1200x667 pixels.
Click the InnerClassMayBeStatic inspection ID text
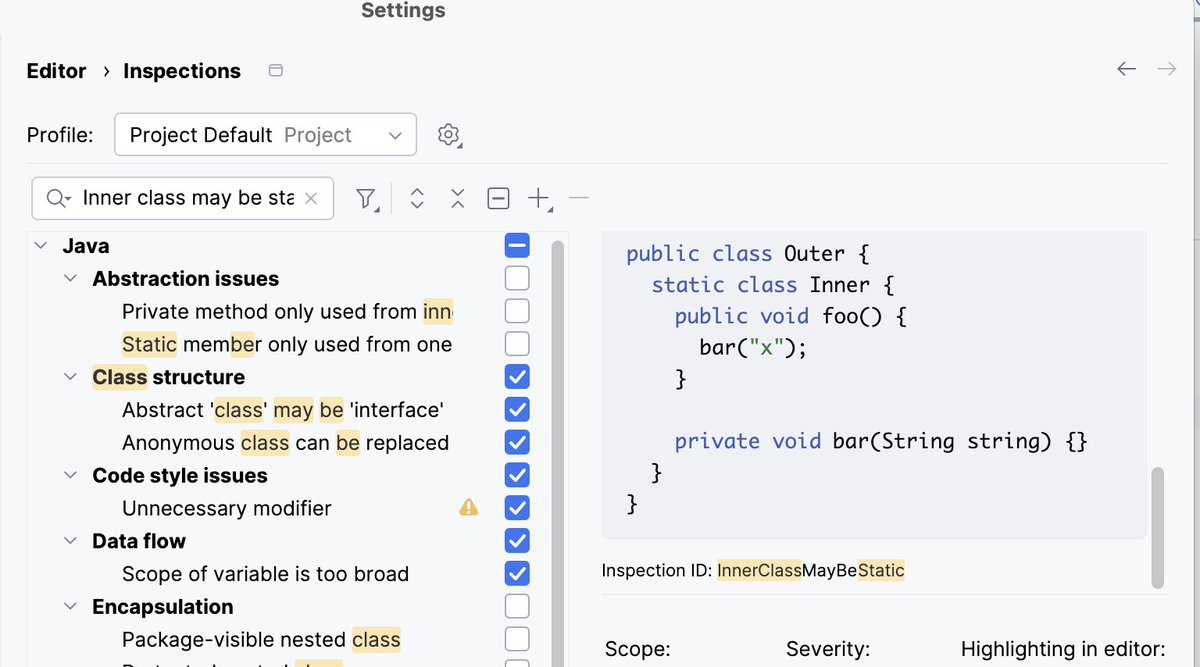point(810,571)
